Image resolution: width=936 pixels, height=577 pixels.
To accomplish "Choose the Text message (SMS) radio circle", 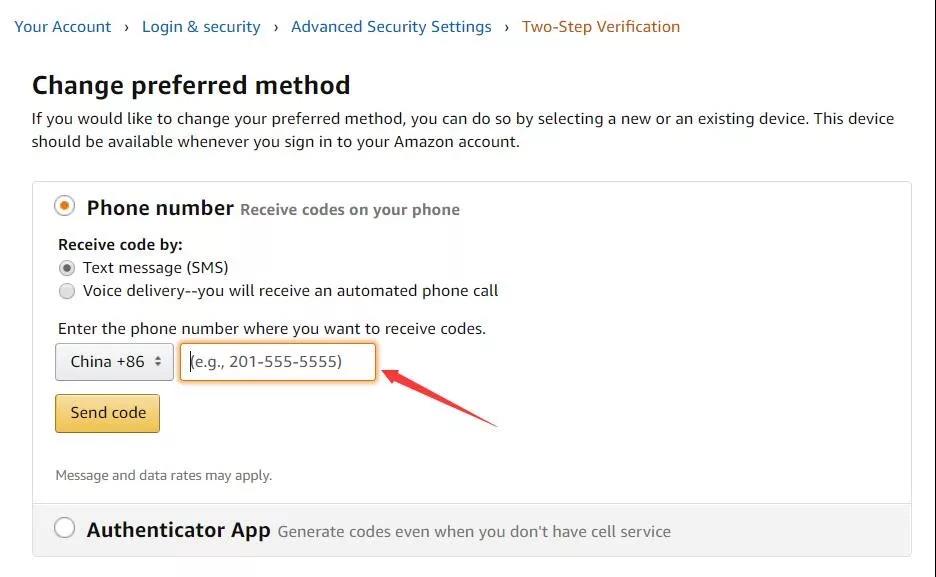I will (x=67, y=268).
